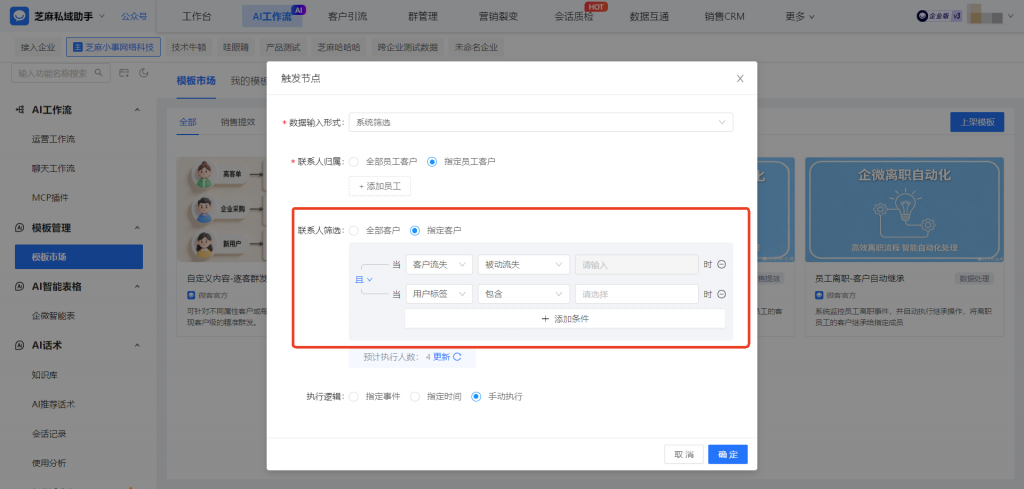This screenshot has height=489, width=1024.
Task: Focus the 请输入 condition value field
Action: 637,264
